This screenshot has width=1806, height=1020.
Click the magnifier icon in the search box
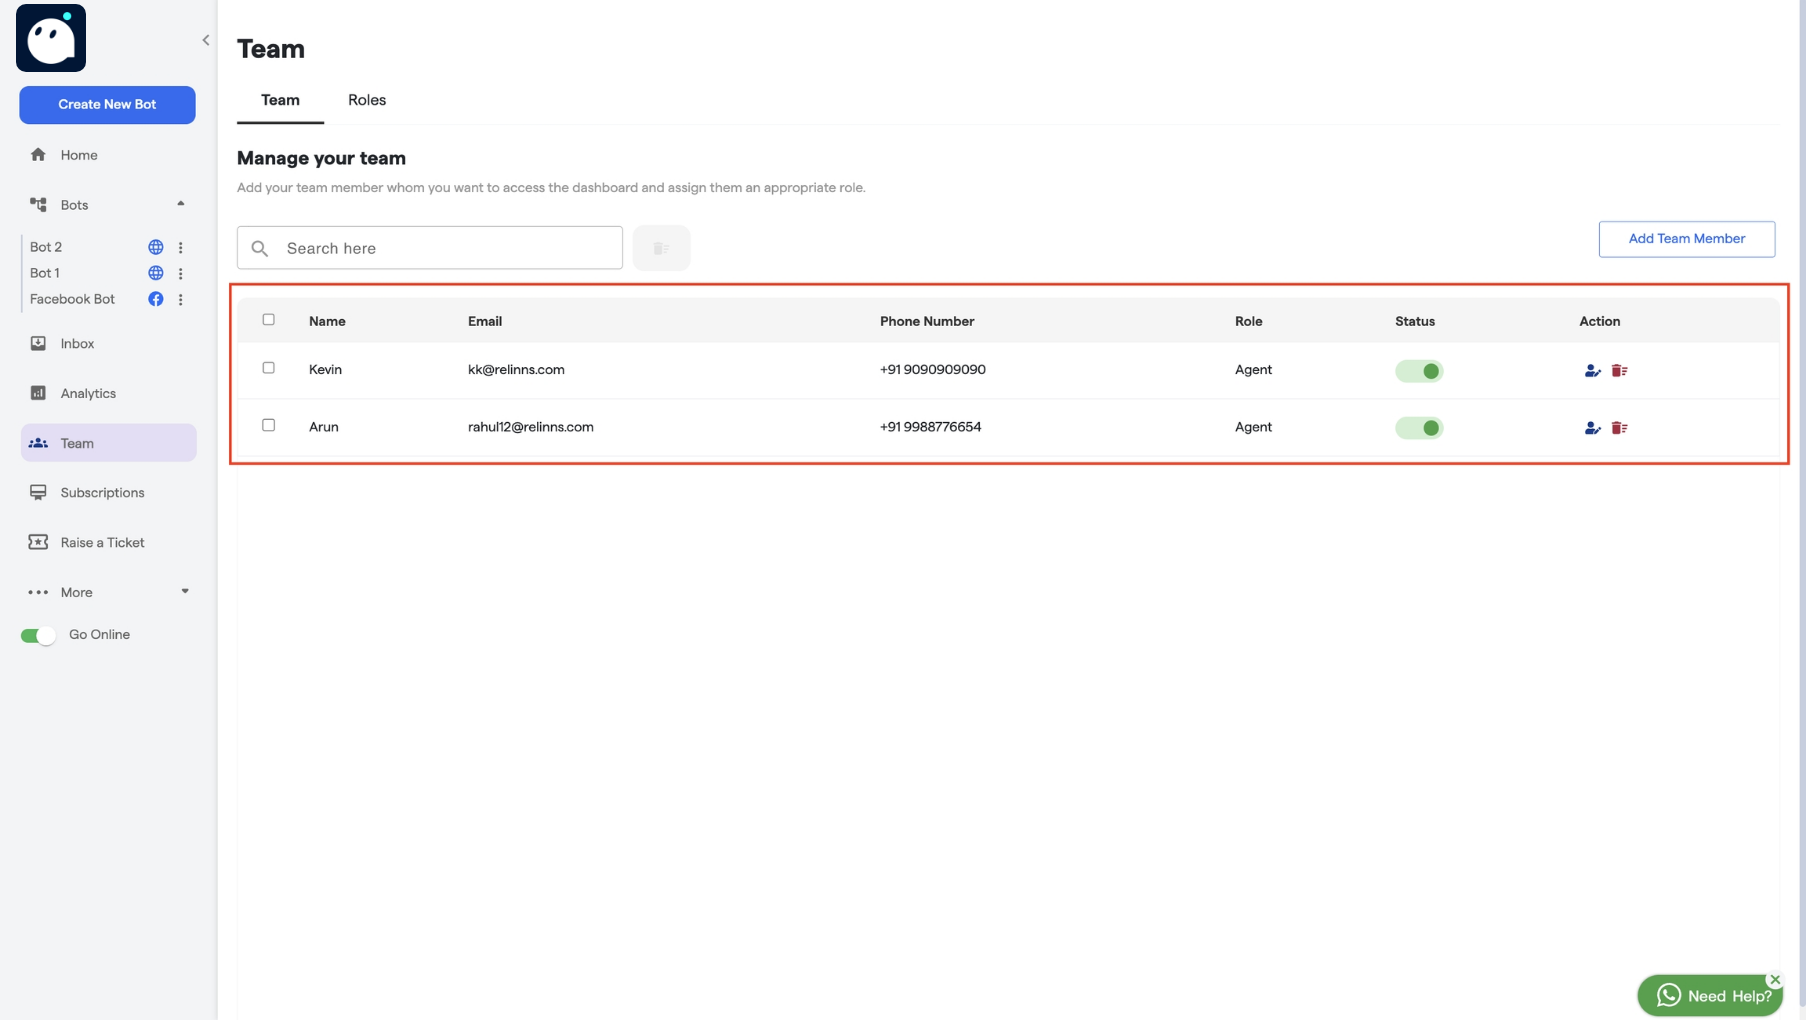pos(260,248)
